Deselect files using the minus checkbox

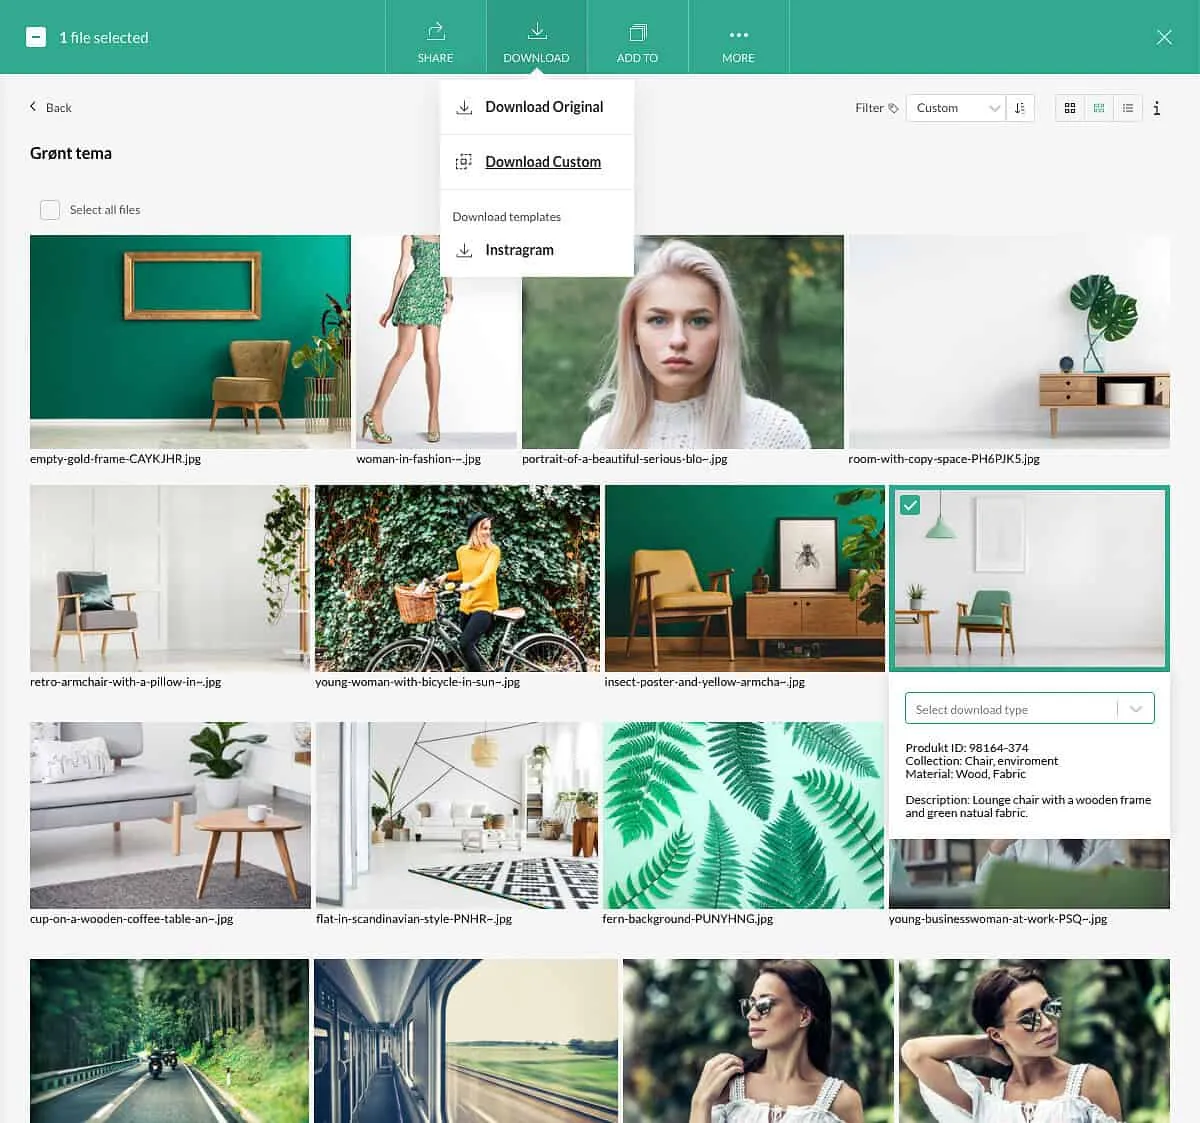pos(36,37)
